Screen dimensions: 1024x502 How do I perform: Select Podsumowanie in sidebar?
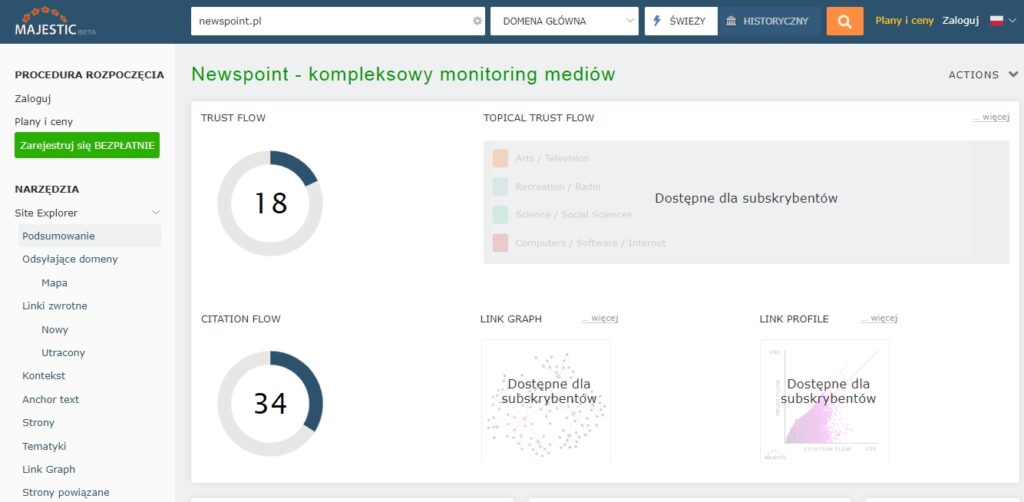(x=89, y=236)
